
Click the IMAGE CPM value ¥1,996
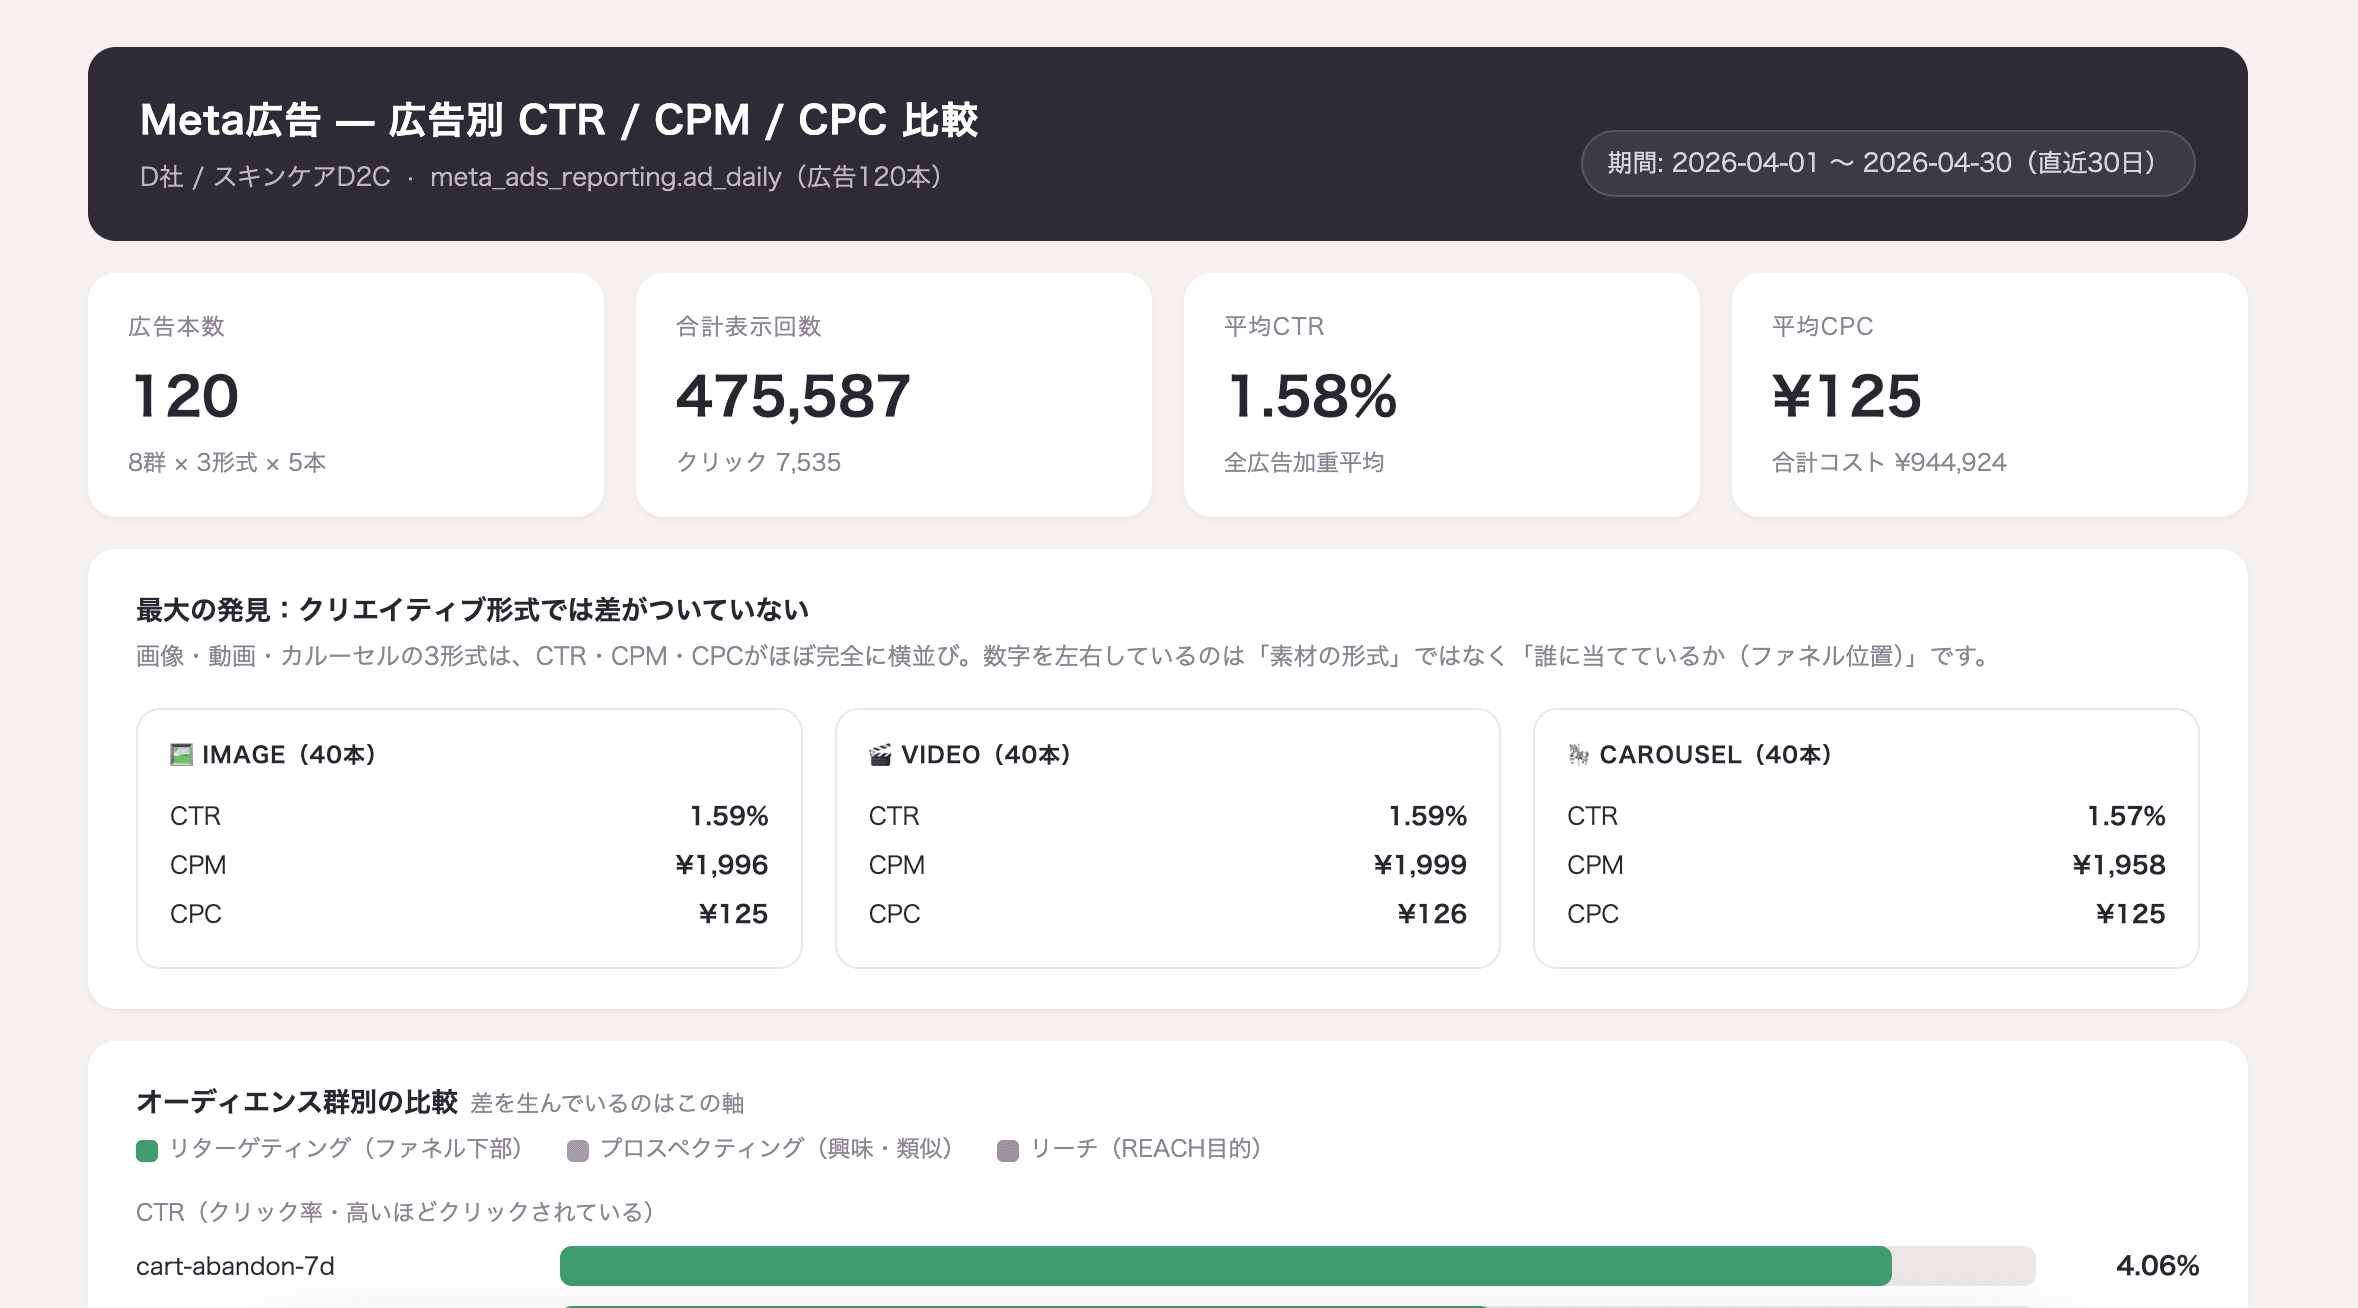(721, 865)
